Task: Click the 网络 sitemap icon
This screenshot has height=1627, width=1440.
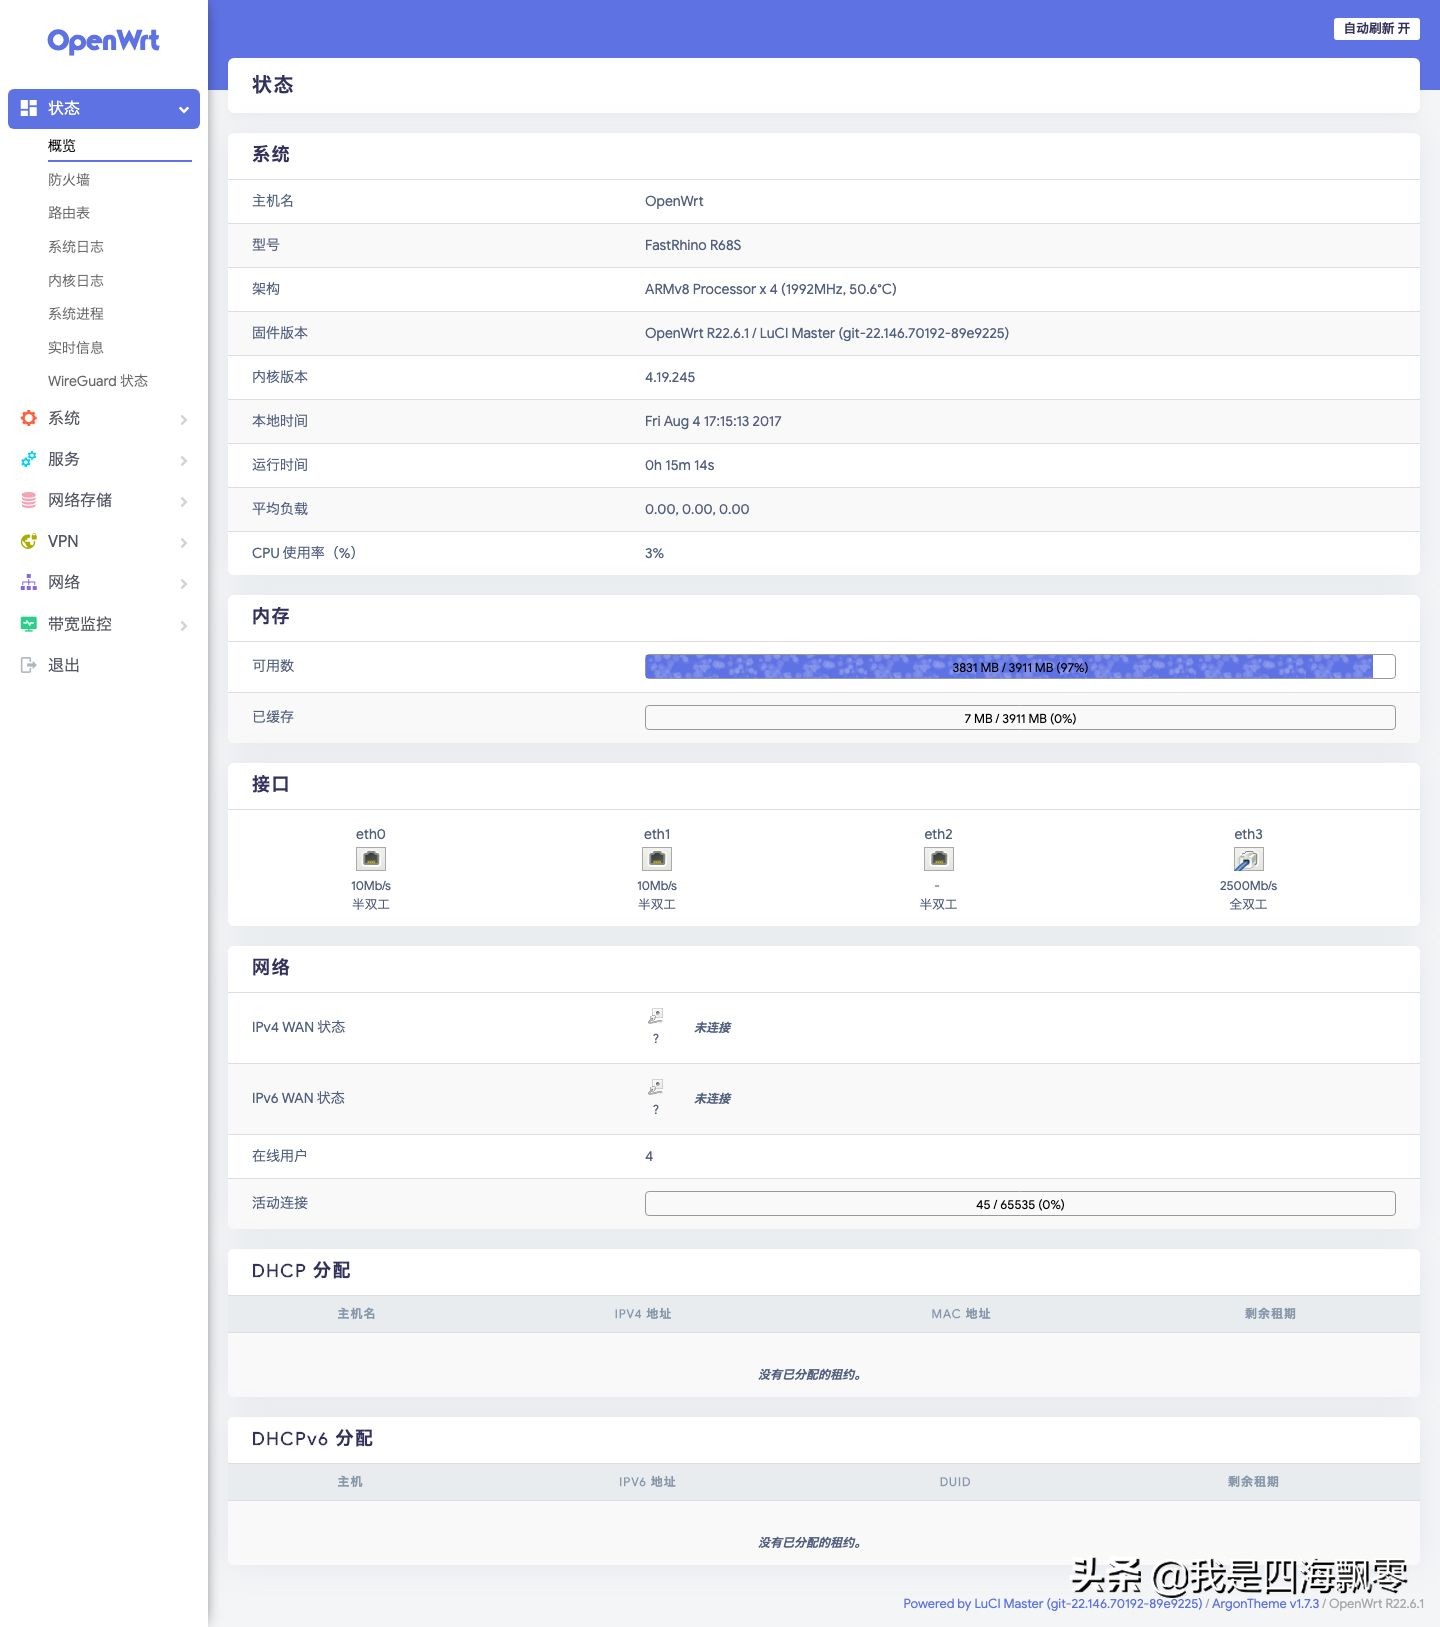Action: coord(29,582)
